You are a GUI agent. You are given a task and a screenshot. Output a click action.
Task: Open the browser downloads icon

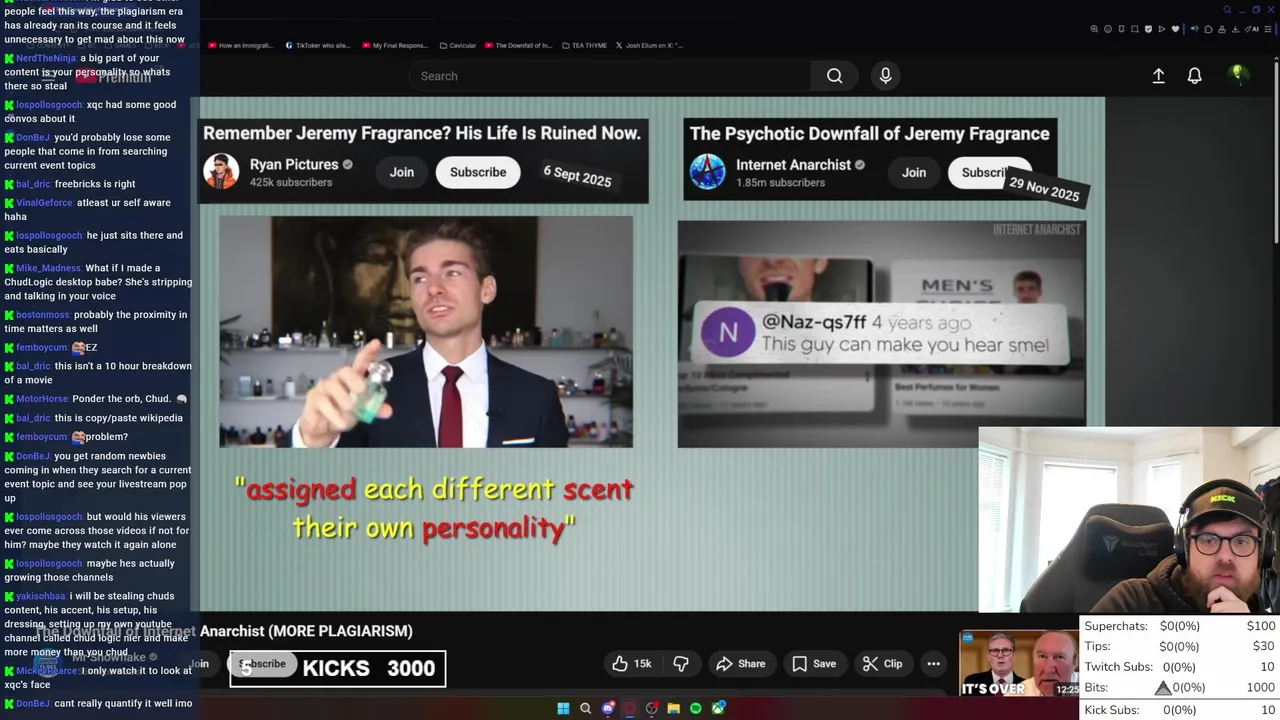coord(1235,29)
